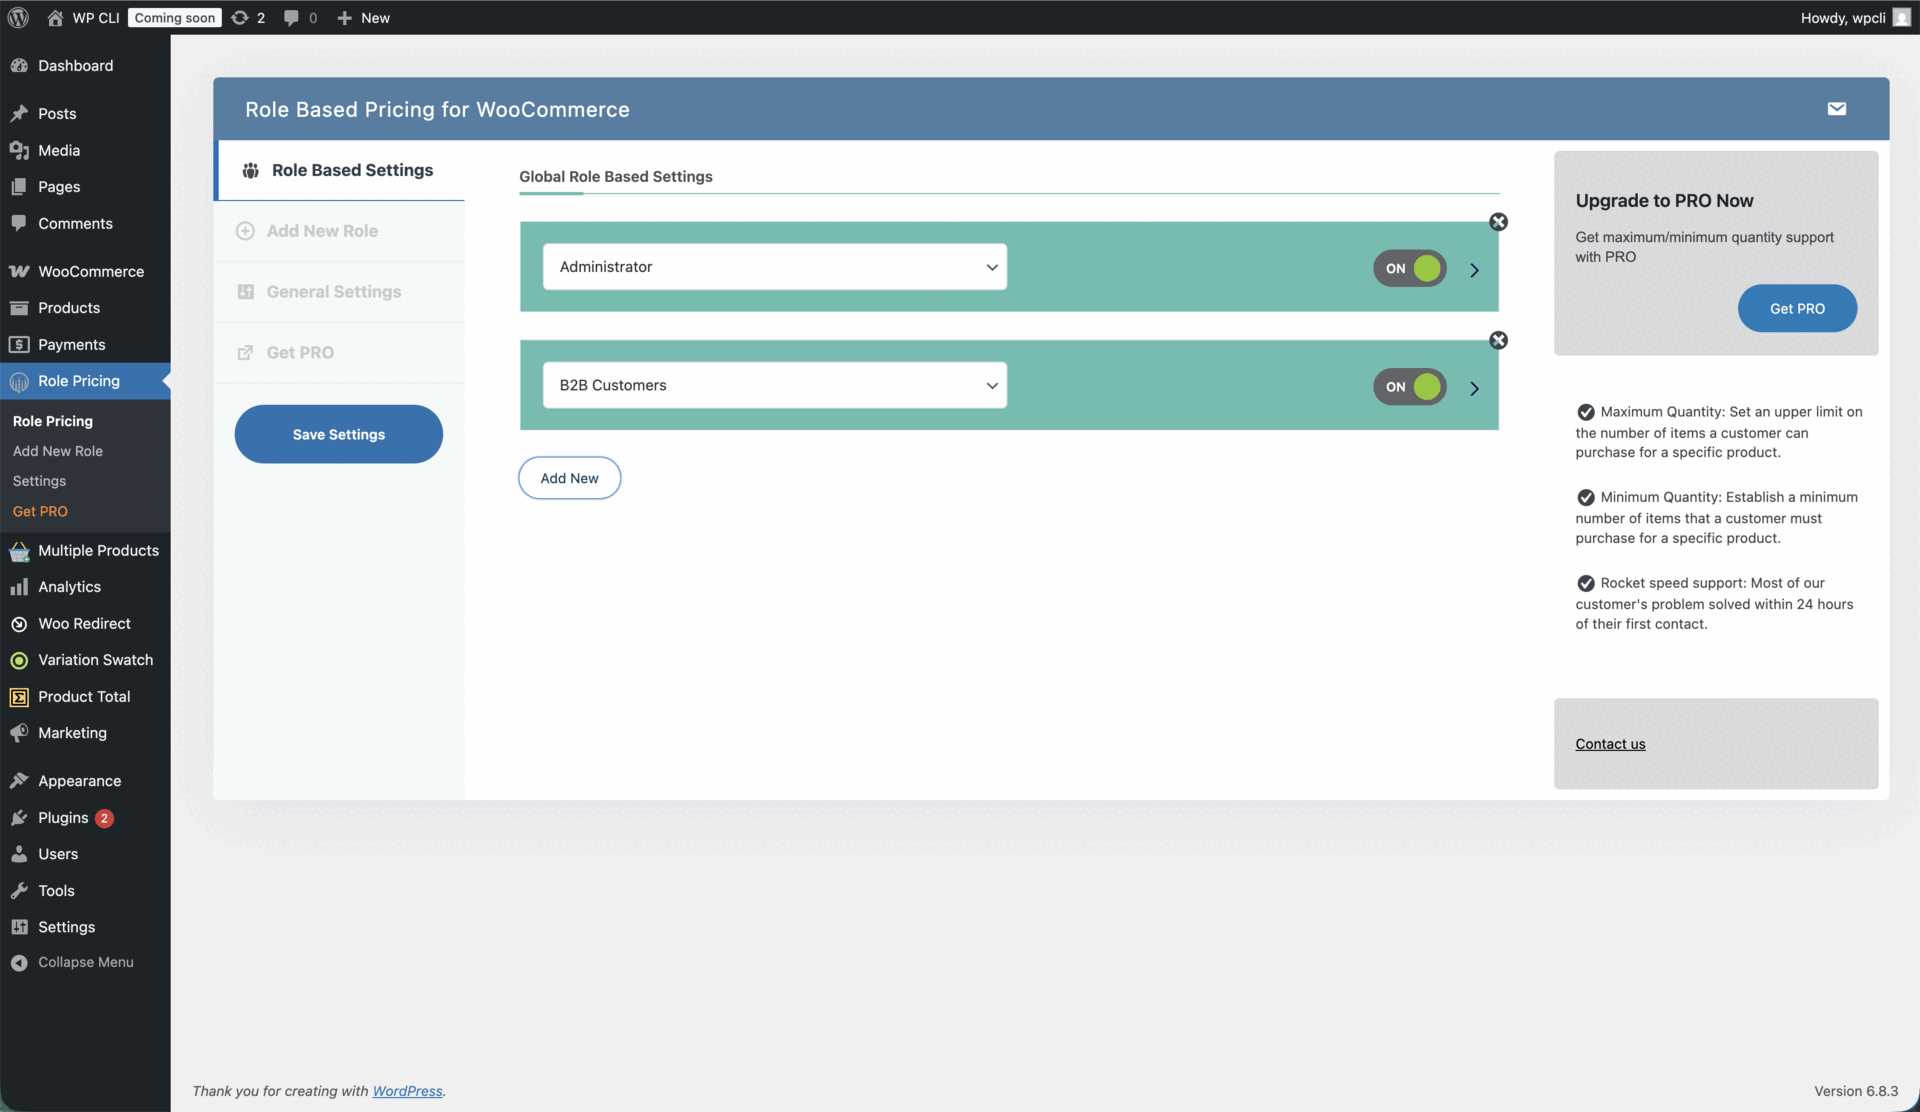This screenshot has height=1112, width=1920.
Task: Expand the B2B Customers row chevron
Action: (x=1474, y=388)
